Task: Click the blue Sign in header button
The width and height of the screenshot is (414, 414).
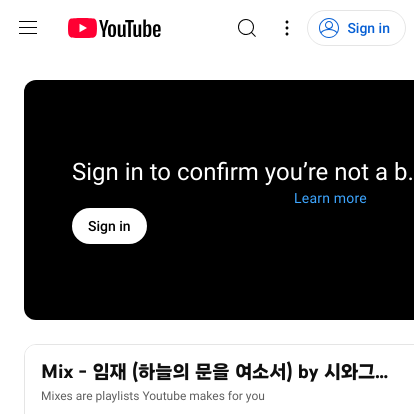Action: click(x=356, y=28)
